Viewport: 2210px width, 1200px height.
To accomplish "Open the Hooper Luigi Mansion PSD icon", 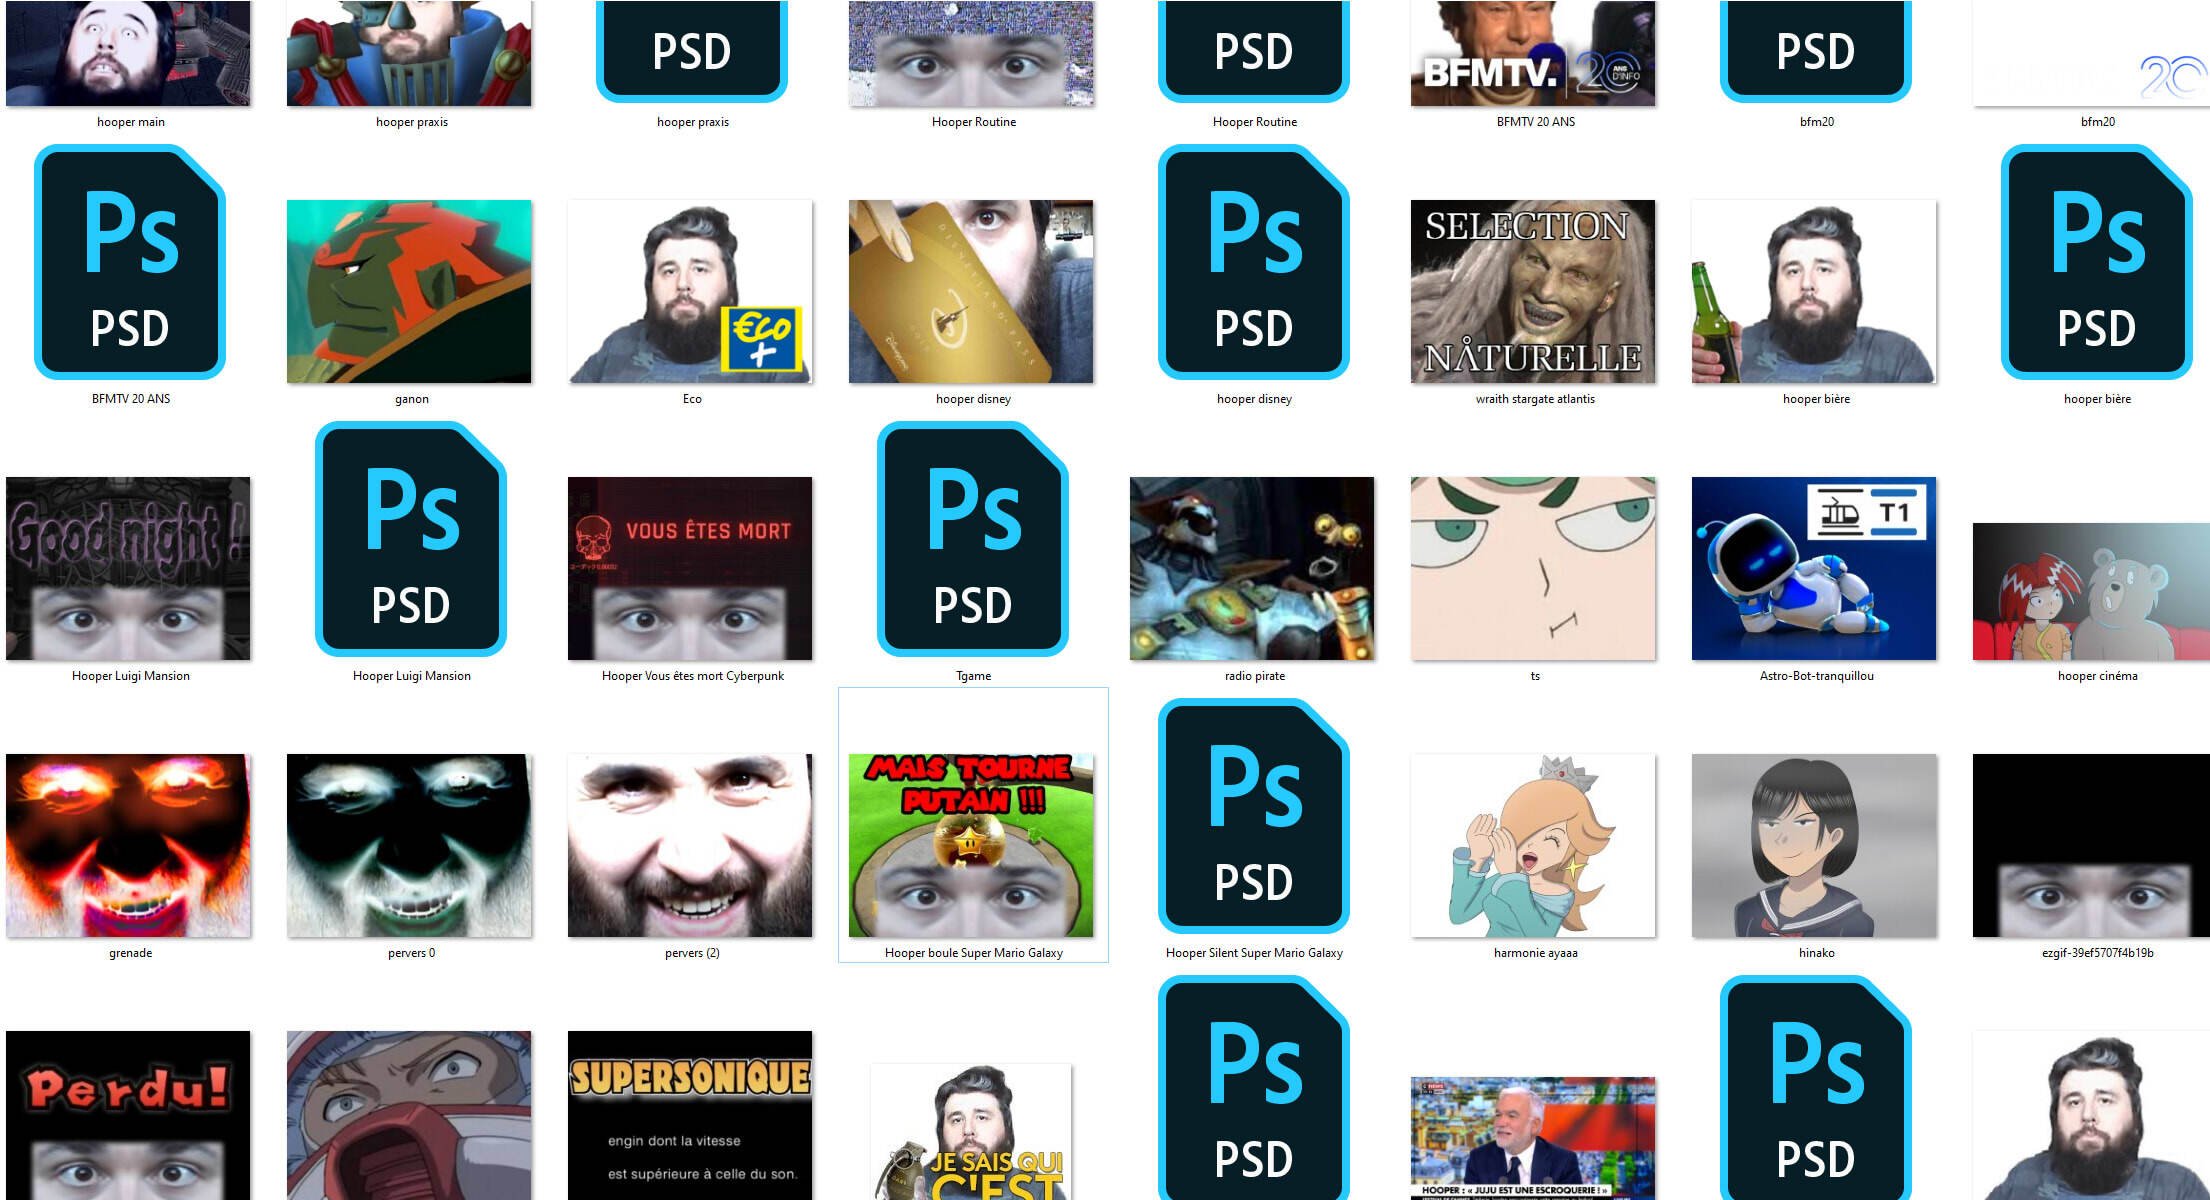I will pos(411,539).
